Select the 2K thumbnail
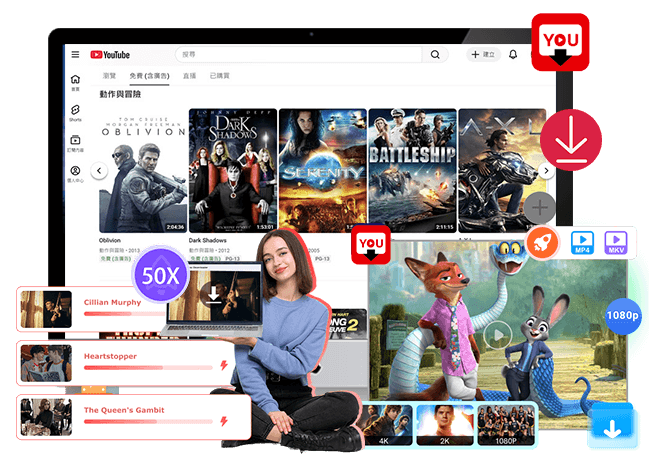This screenshot has height=455, width=650. coord(445,425)
